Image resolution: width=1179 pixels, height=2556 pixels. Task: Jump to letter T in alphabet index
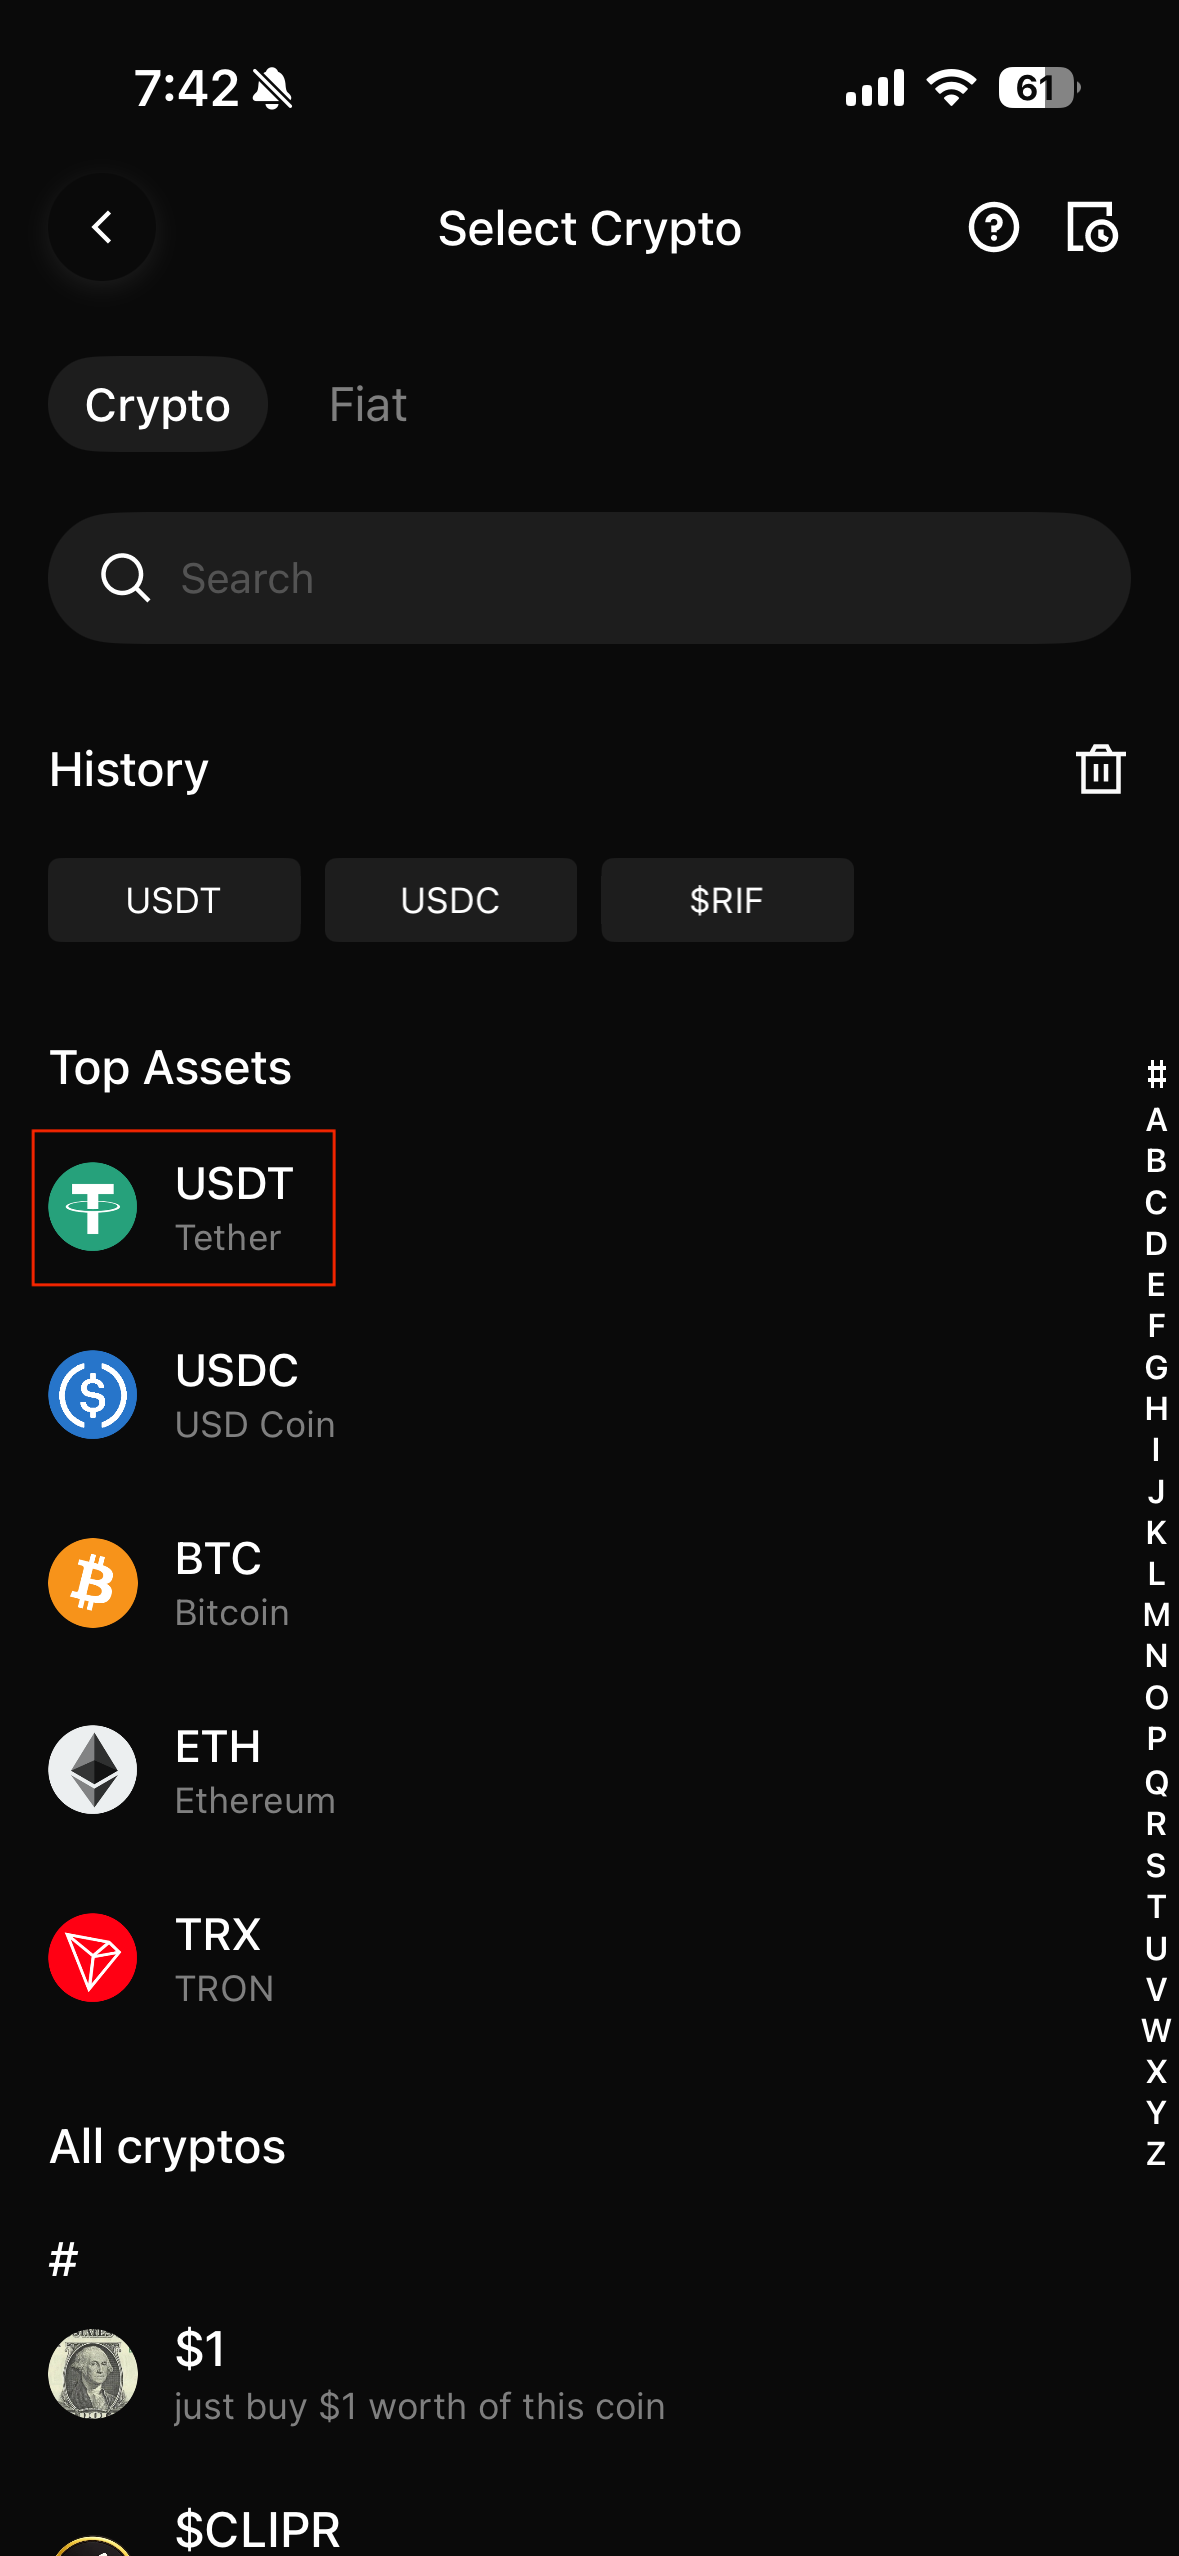(x=1156, y=1907)
